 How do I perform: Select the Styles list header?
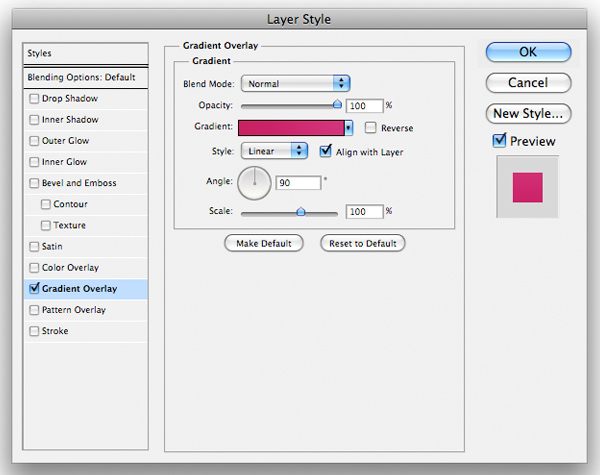click(85, 54)
